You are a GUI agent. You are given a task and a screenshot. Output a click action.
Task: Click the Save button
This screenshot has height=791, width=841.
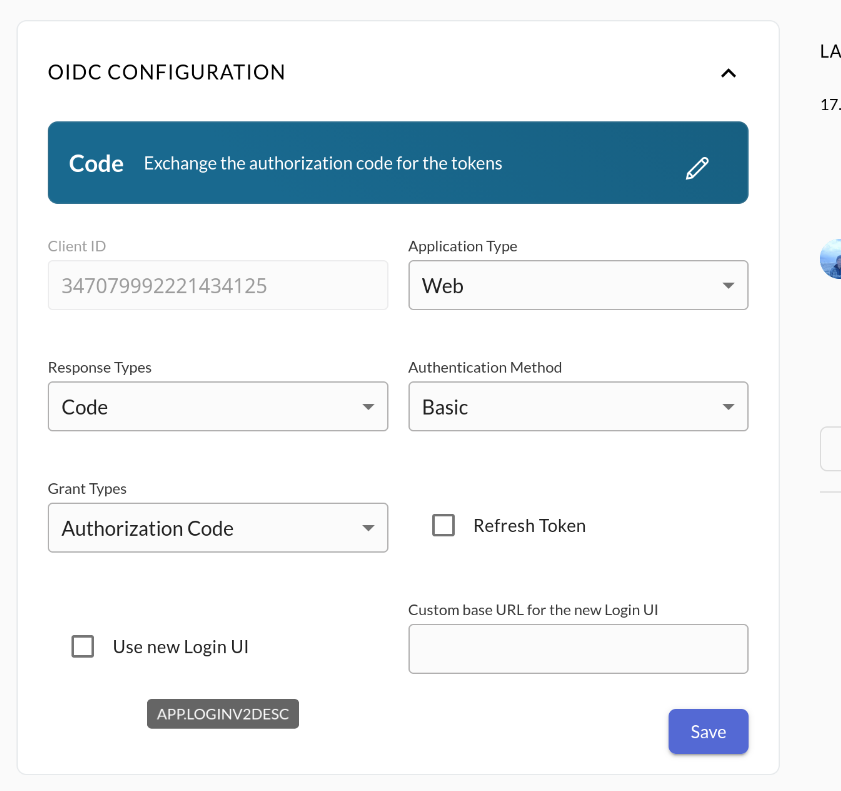(708, 732)
